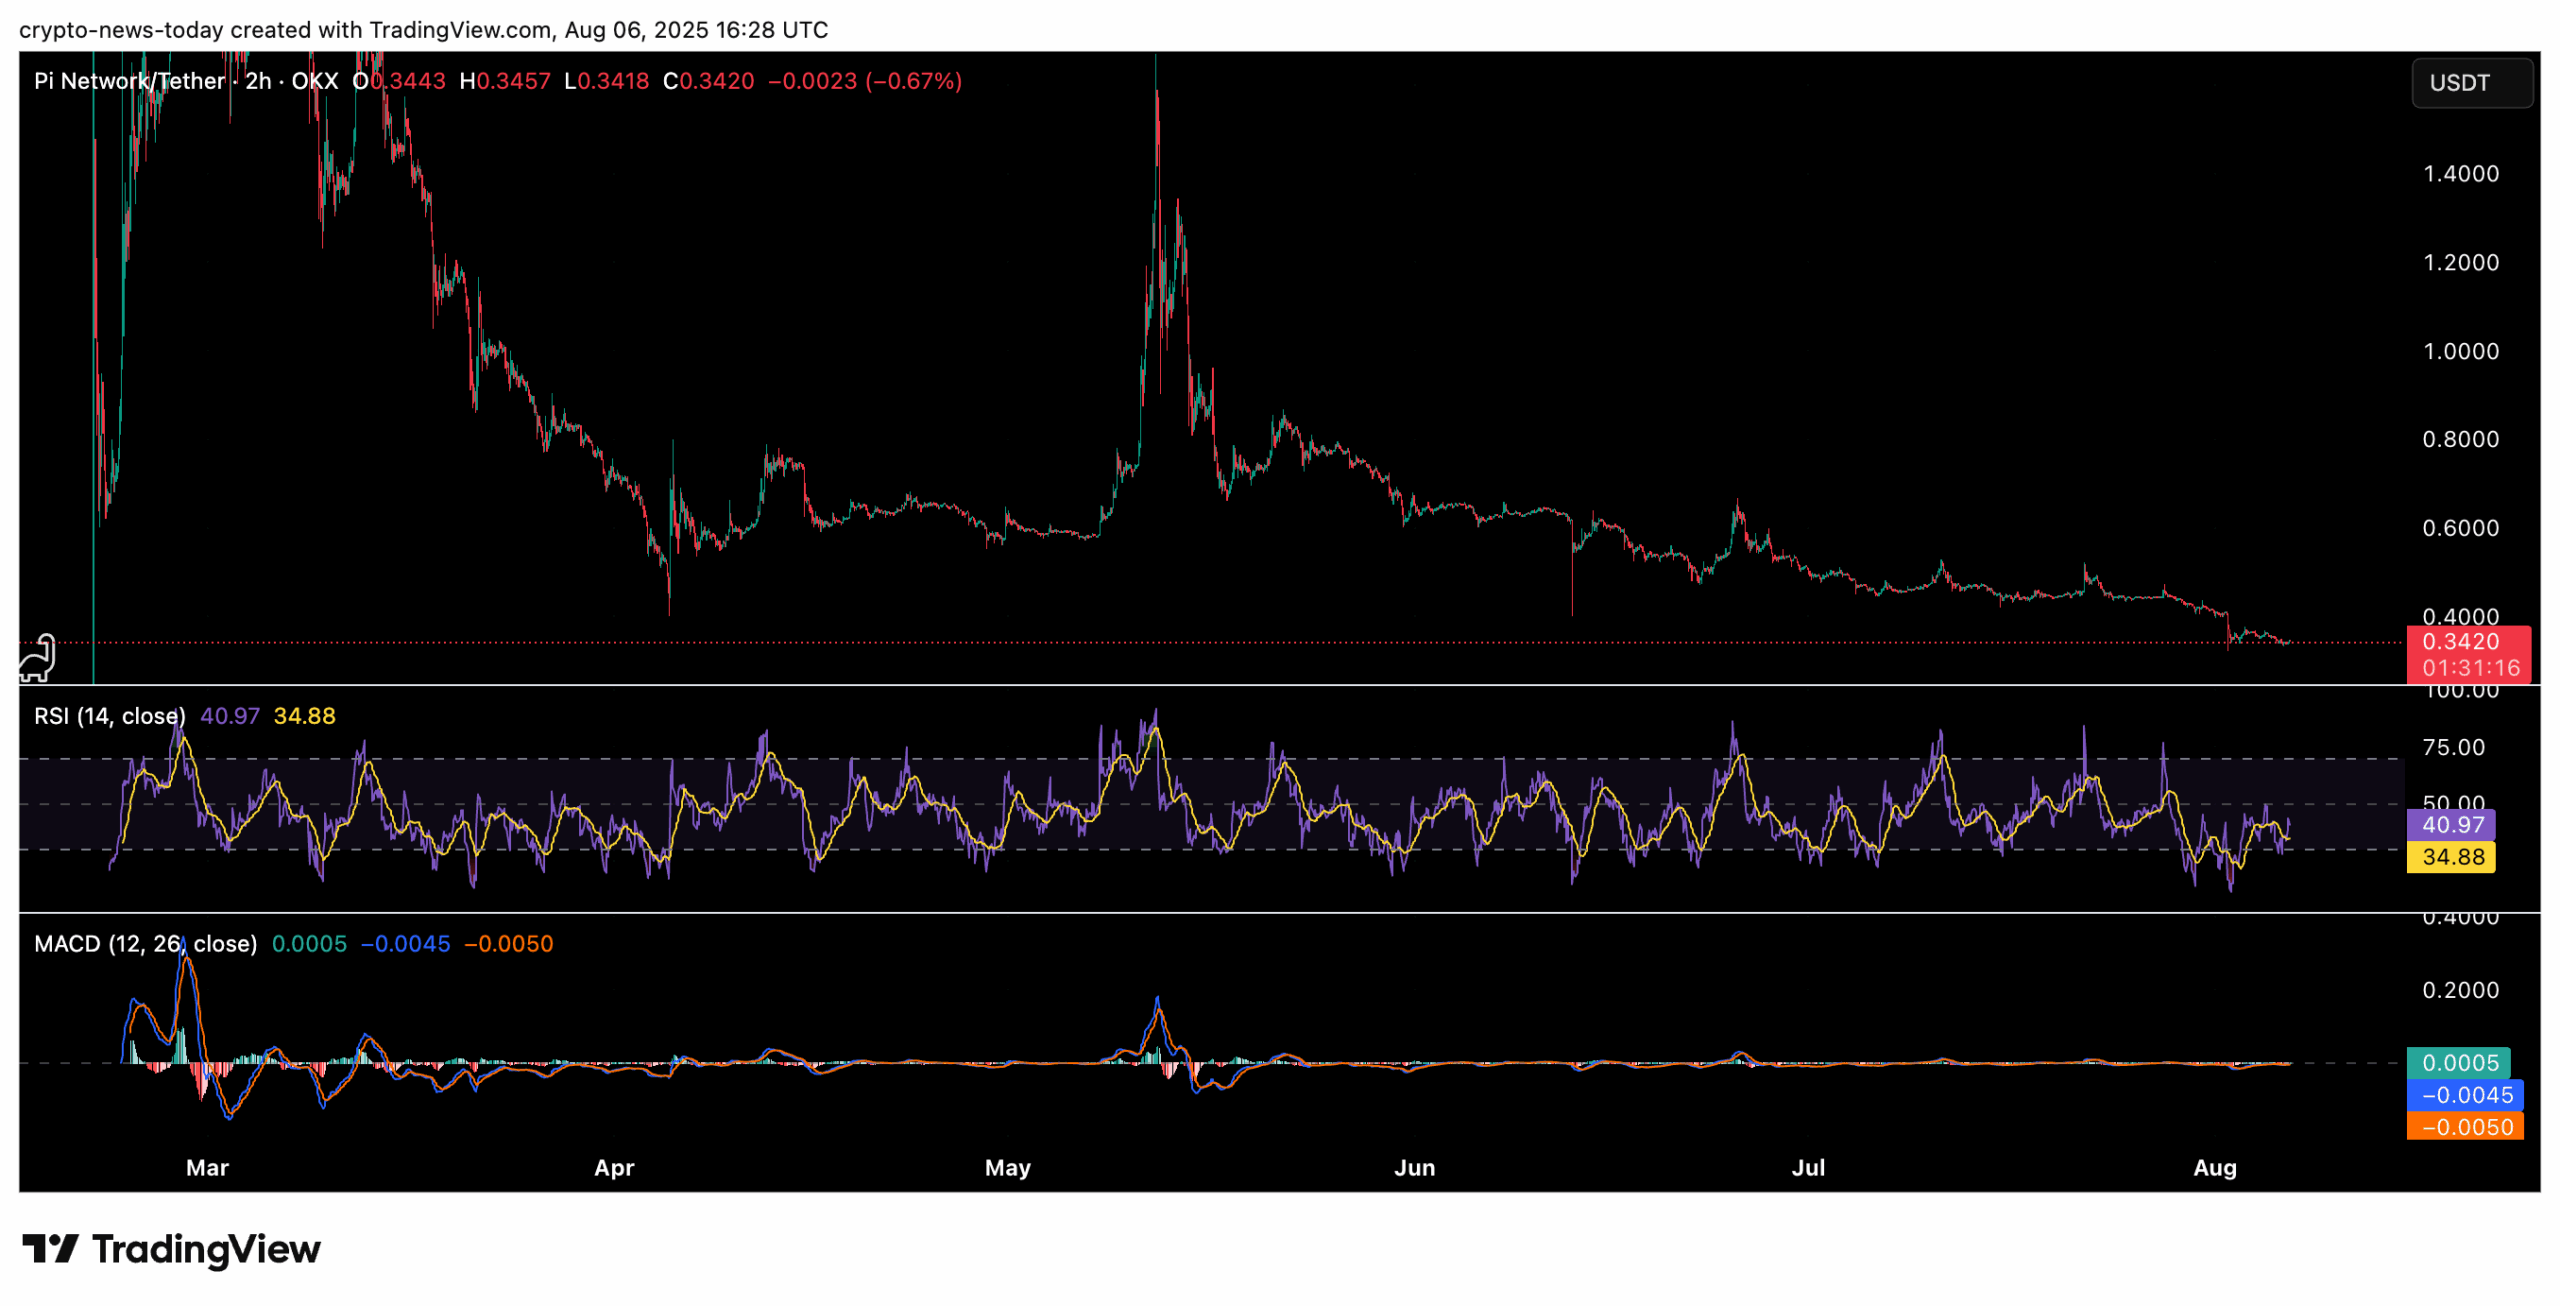Click the close value C0.3420 in header

(709, 81)
